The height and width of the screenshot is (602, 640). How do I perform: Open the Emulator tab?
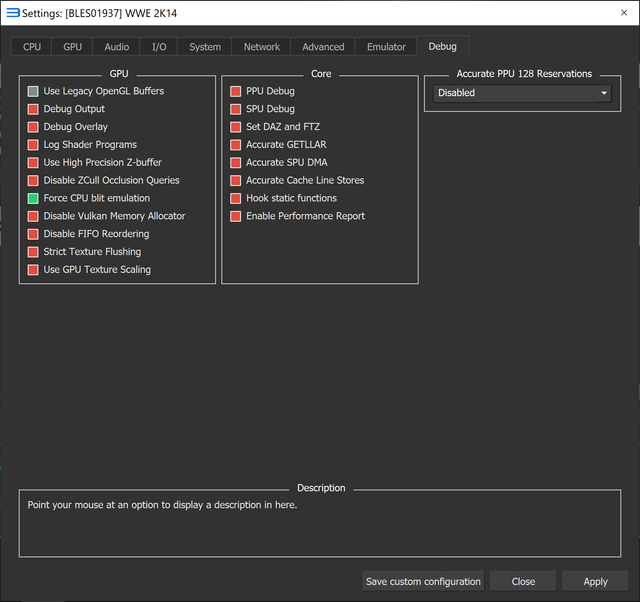[x=386, y=47]
